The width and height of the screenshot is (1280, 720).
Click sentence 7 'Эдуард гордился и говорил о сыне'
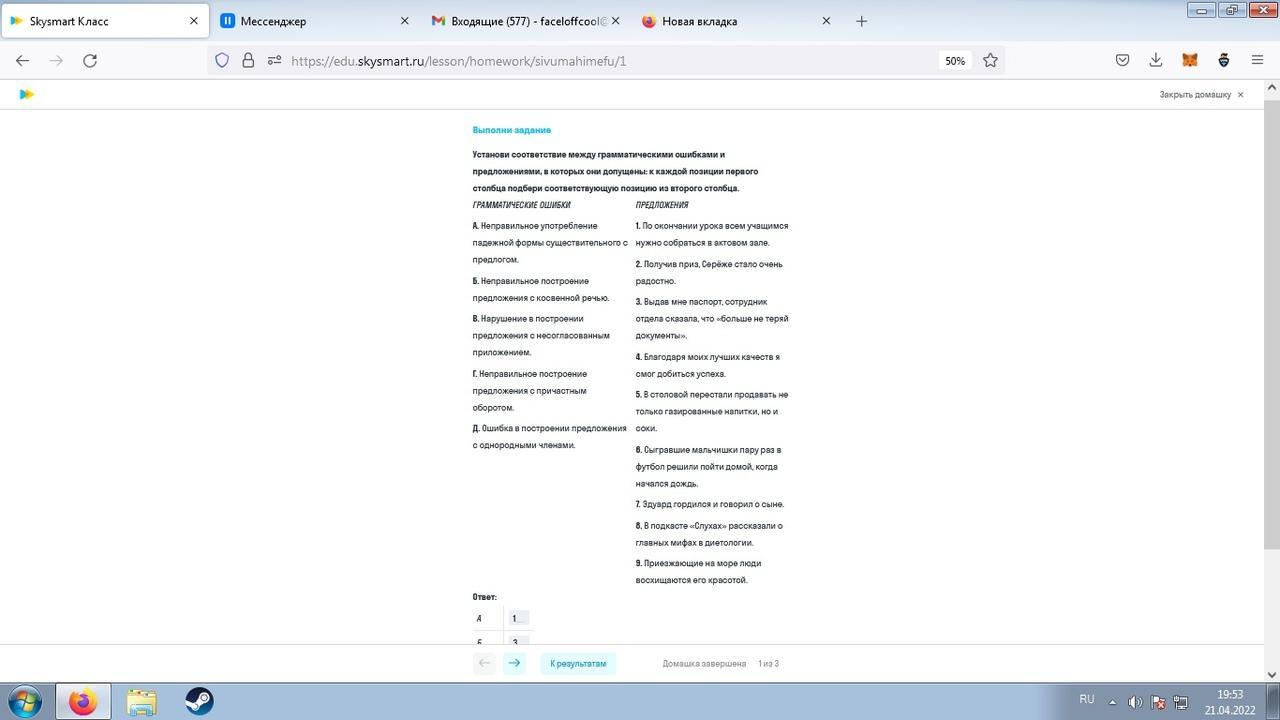point(710,504)
